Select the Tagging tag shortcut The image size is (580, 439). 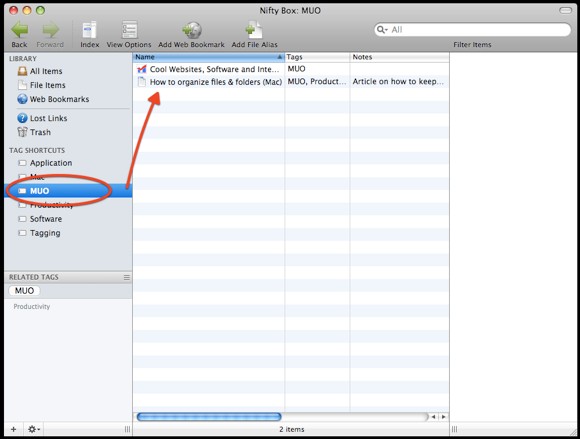click(45, 233)
